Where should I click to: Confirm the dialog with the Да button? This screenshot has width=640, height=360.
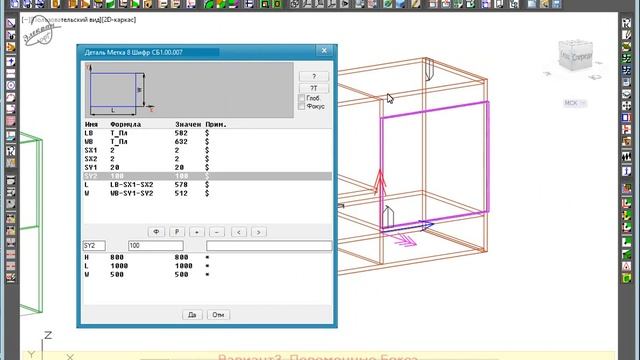pos(192,315)
